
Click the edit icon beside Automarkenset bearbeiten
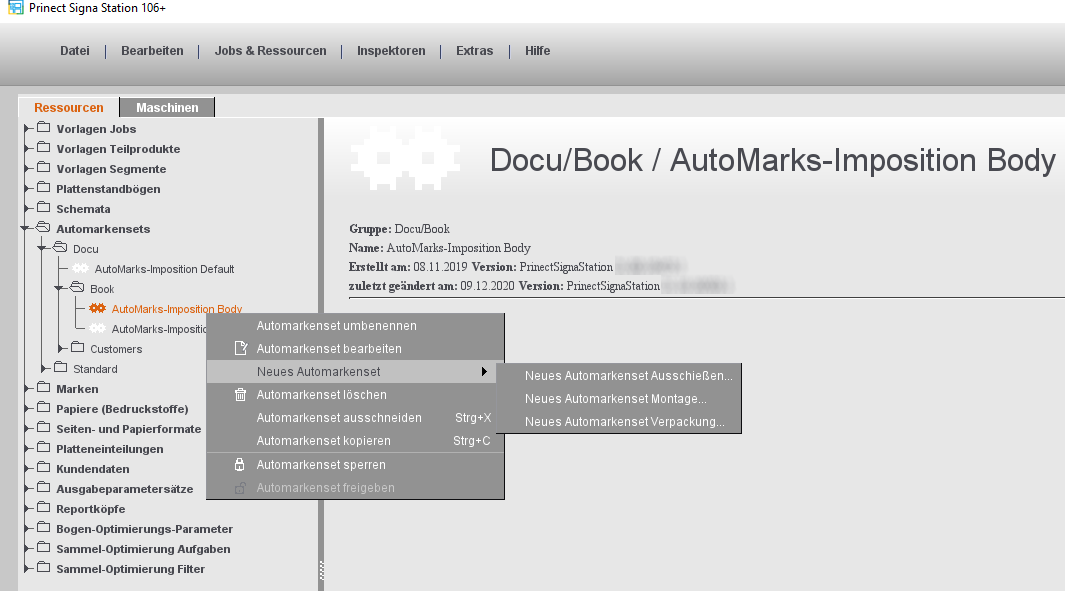pos(240,348)
